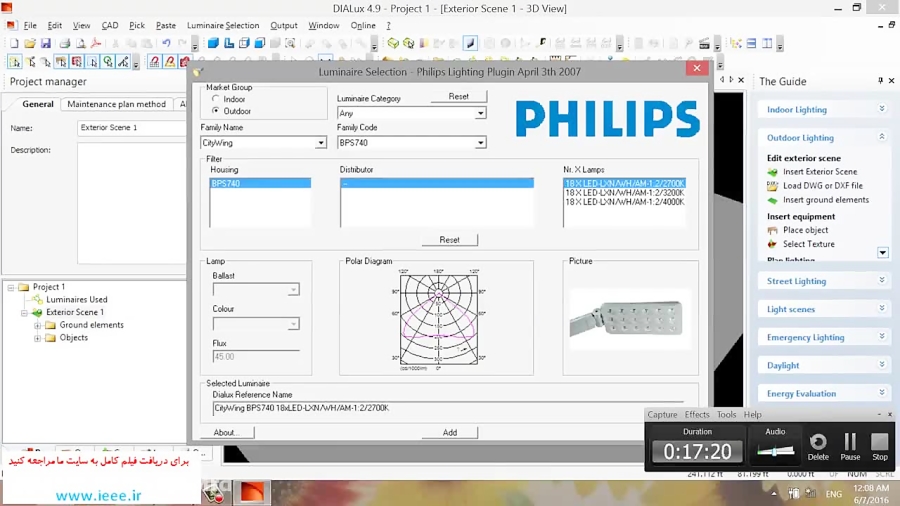Viewport: 900px width, 506px height.
Task: Activate the selection pointer tool icon
Action: (x=14, y=61)
